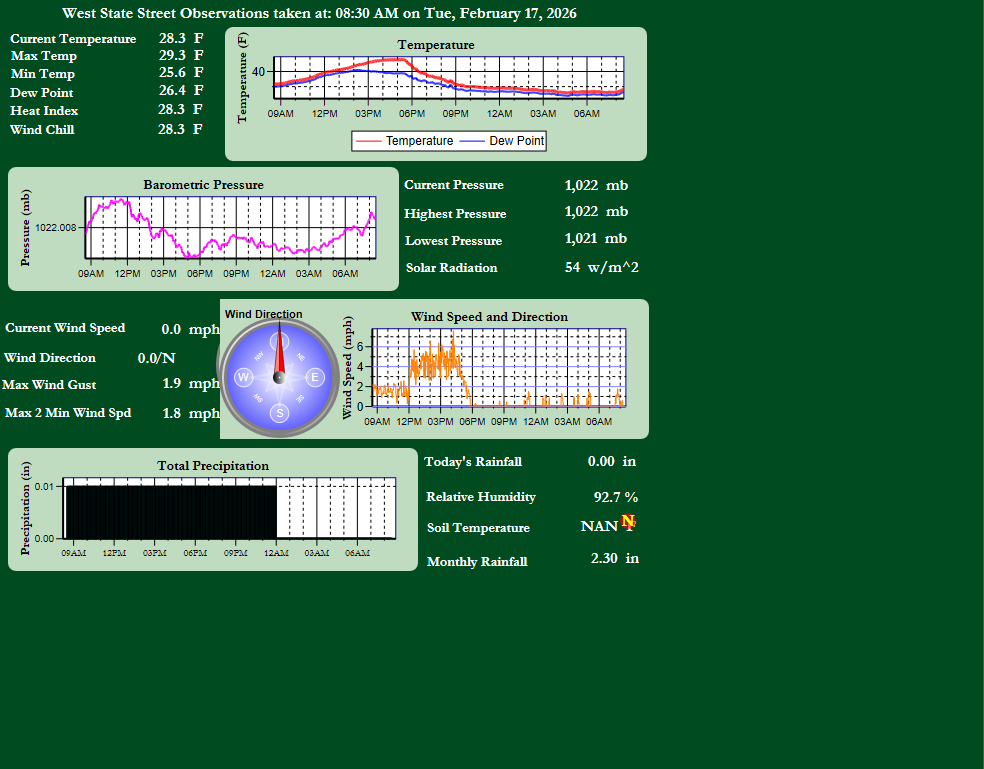Image resolution: width=984 pixels, height=769 pixels.
Task: Click the red Temperature legend line
Action: pos(369,141)
